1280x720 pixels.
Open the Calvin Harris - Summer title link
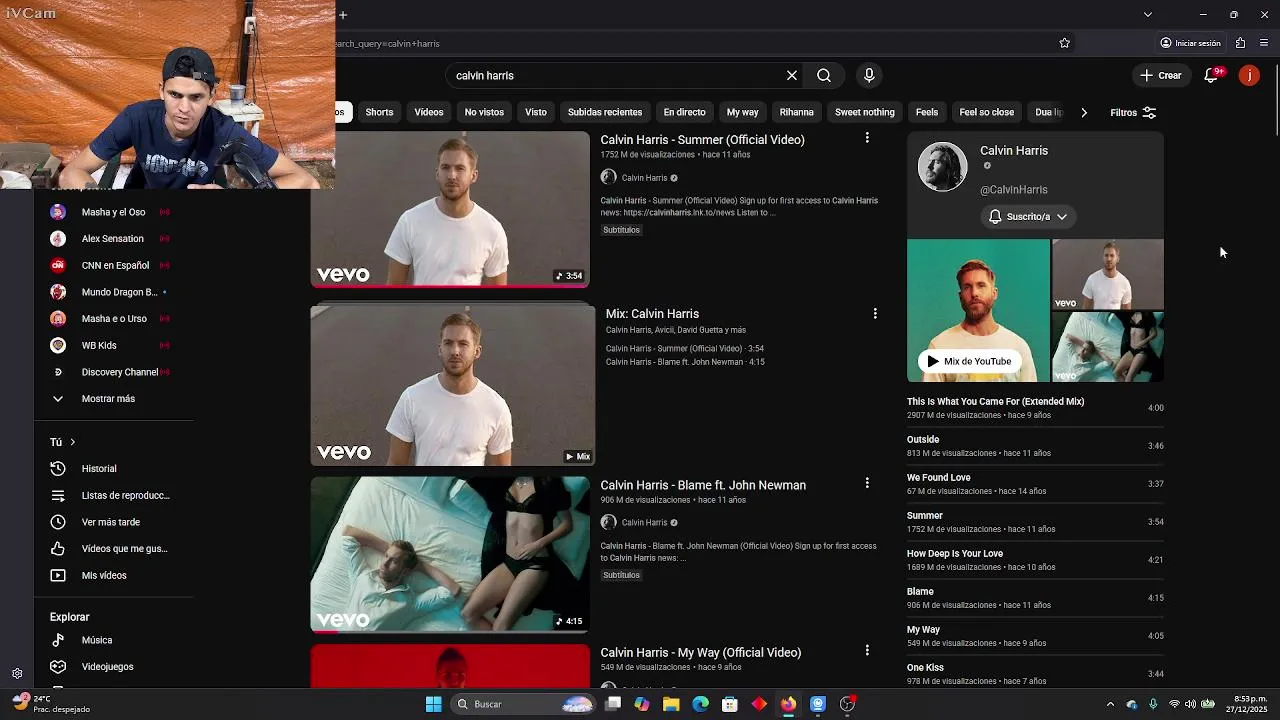pos(702,140)
